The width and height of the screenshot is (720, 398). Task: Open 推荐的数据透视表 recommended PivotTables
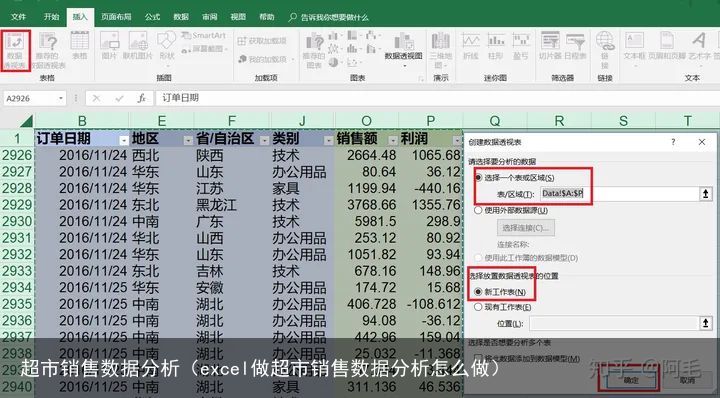click(48, 50)
